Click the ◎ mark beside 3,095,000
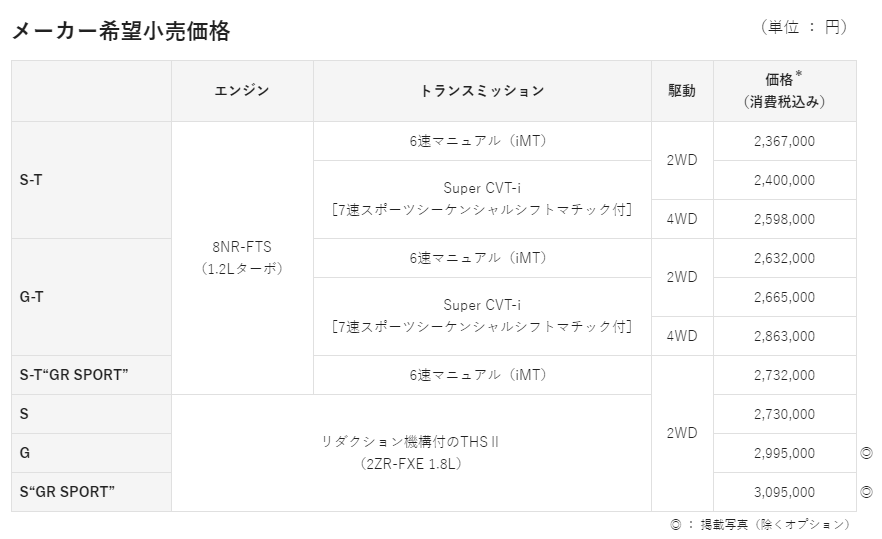The height and width of the screenshot is (539, 882). point(866,492)
